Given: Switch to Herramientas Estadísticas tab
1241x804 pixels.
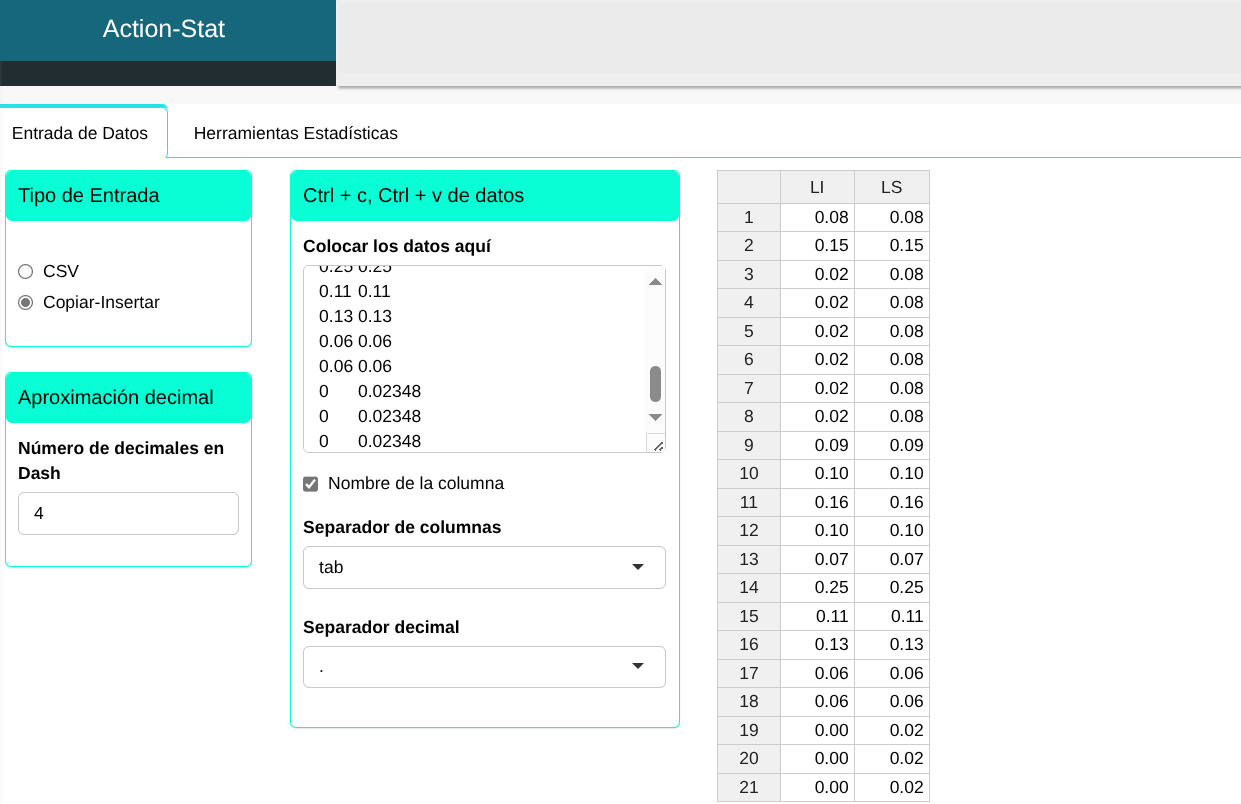Looking at the screenshot, I should [295, 133].
